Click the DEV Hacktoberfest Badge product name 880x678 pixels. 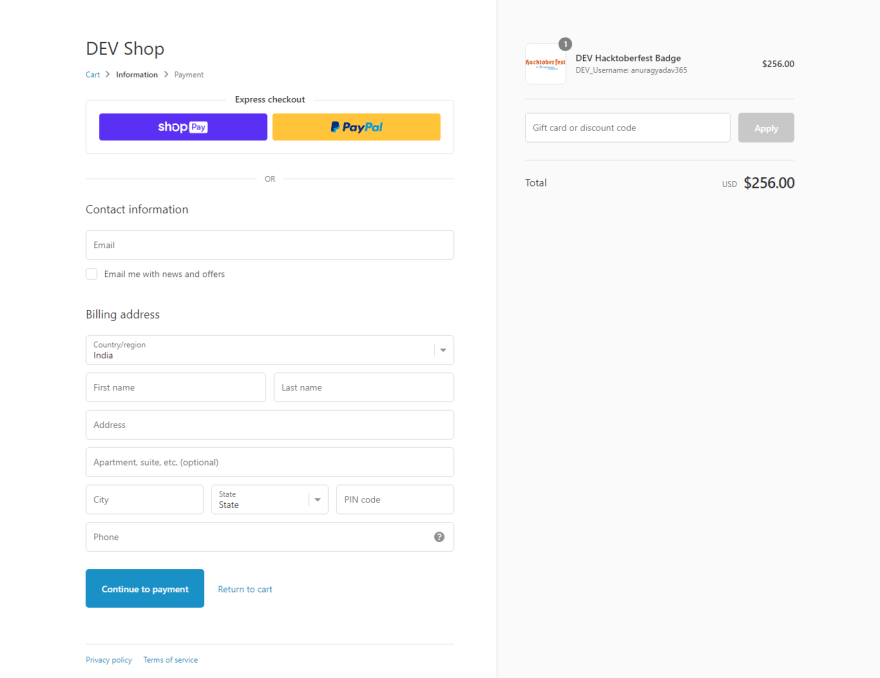pos(628,58)
